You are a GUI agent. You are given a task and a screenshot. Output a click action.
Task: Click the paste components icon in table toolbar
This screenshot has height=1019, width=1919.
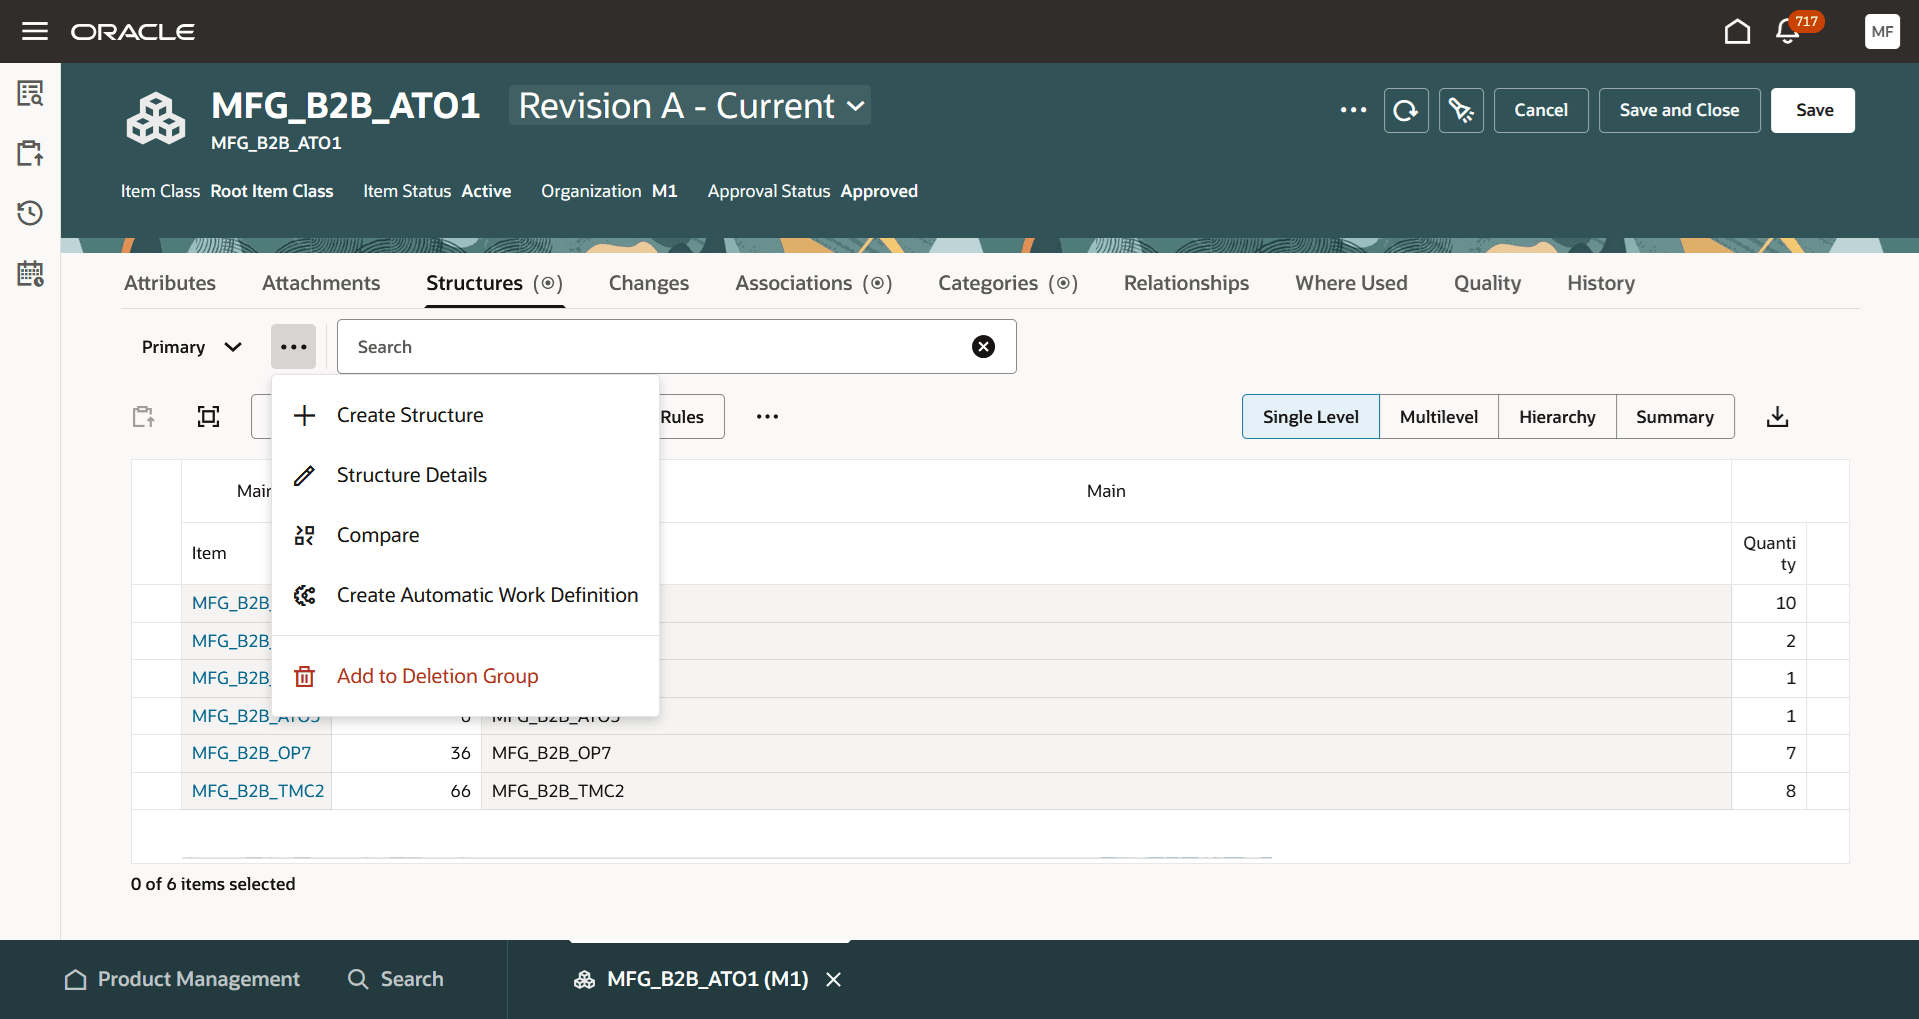[x=144, y=417]
